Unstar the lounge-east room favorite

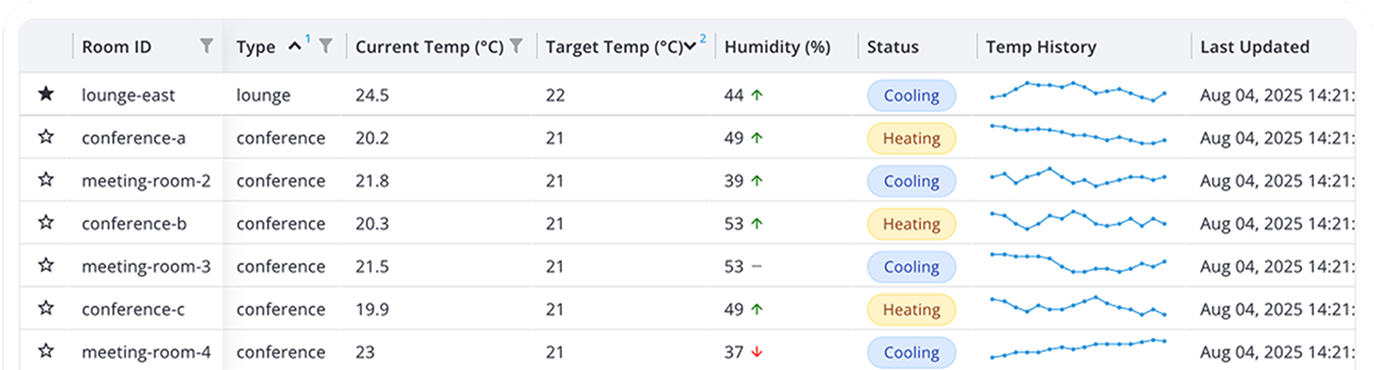coord(45,94)
